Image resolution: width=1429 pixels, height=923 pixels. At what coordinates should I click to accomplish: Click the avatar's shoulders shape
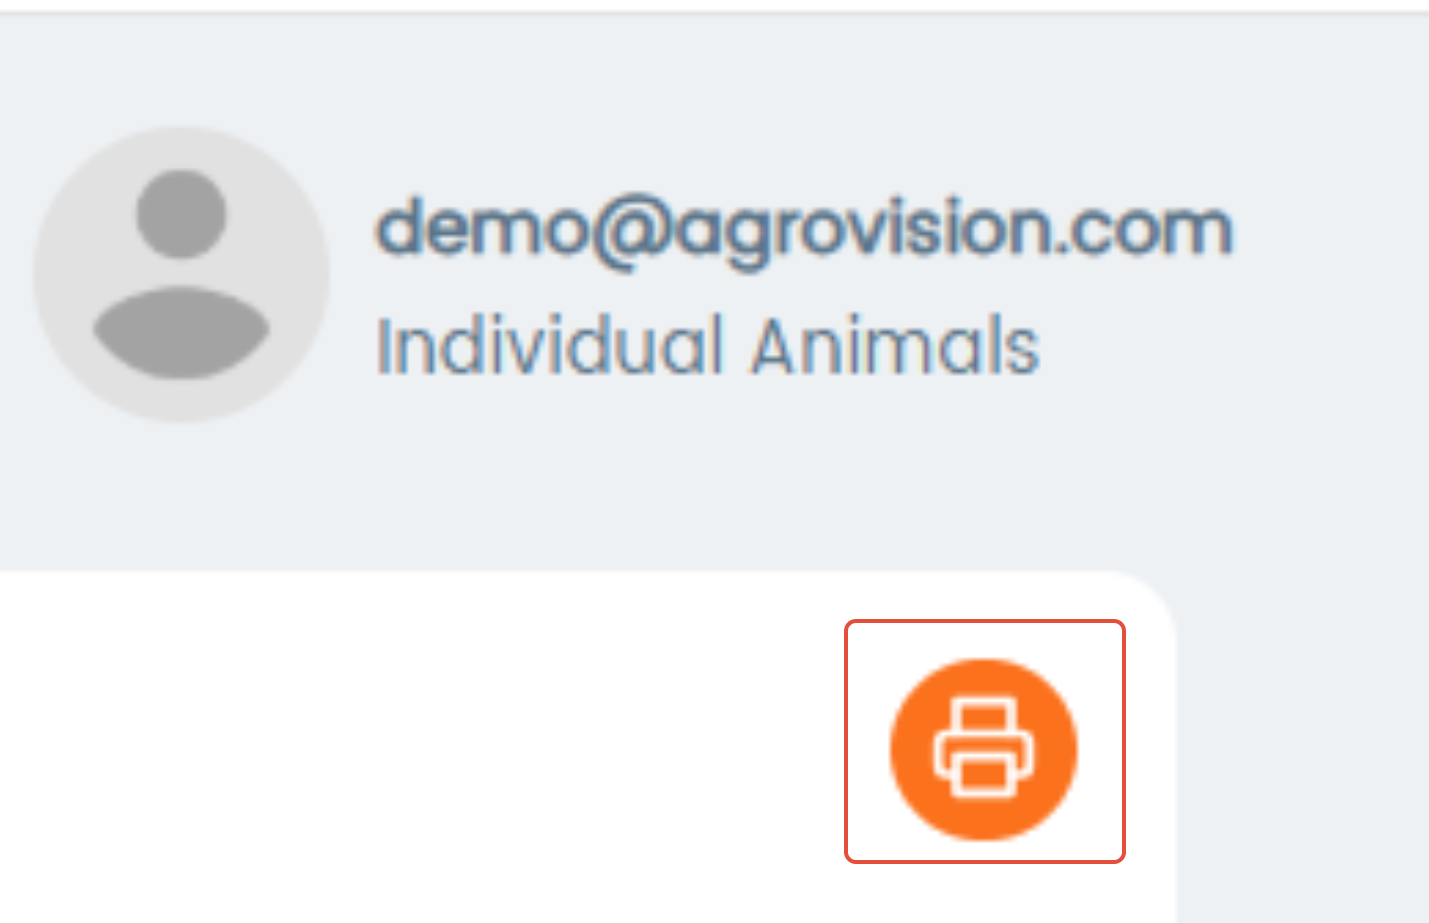coord(181,332)
